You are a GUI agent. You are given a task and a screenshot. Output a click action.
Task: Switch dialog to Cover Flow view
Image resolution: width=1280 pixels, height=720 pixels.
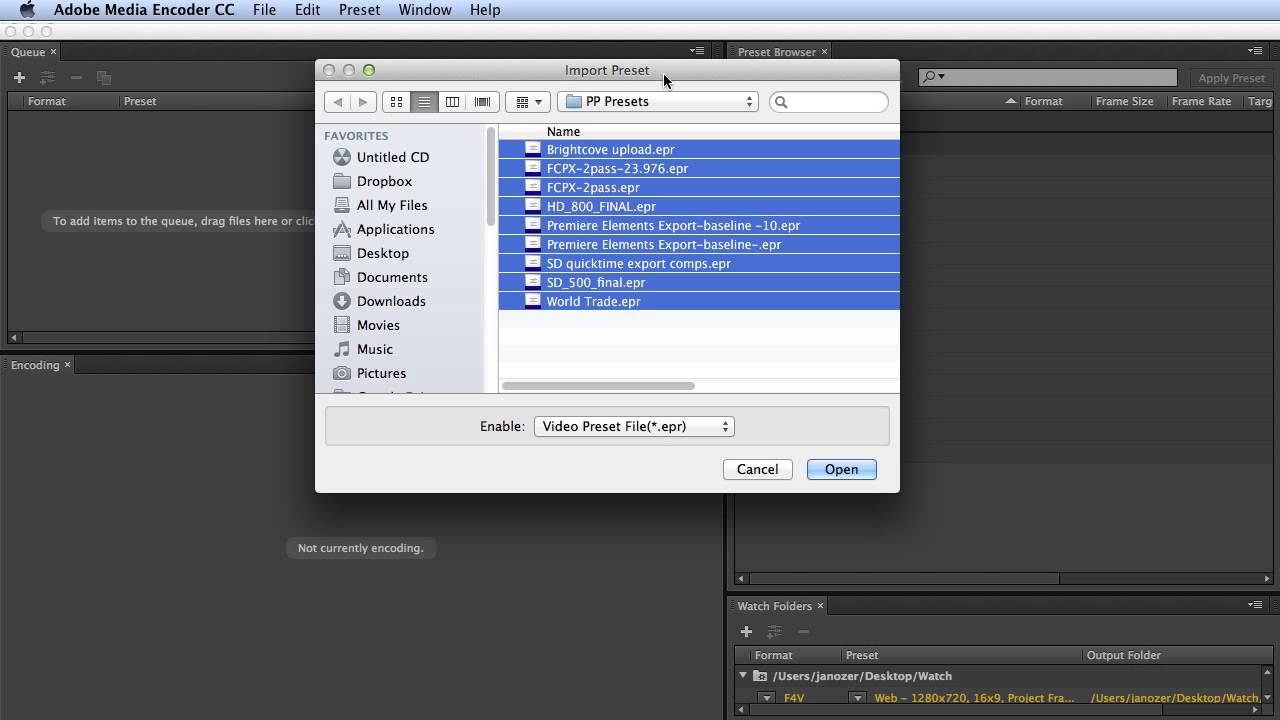click(483, 102)
